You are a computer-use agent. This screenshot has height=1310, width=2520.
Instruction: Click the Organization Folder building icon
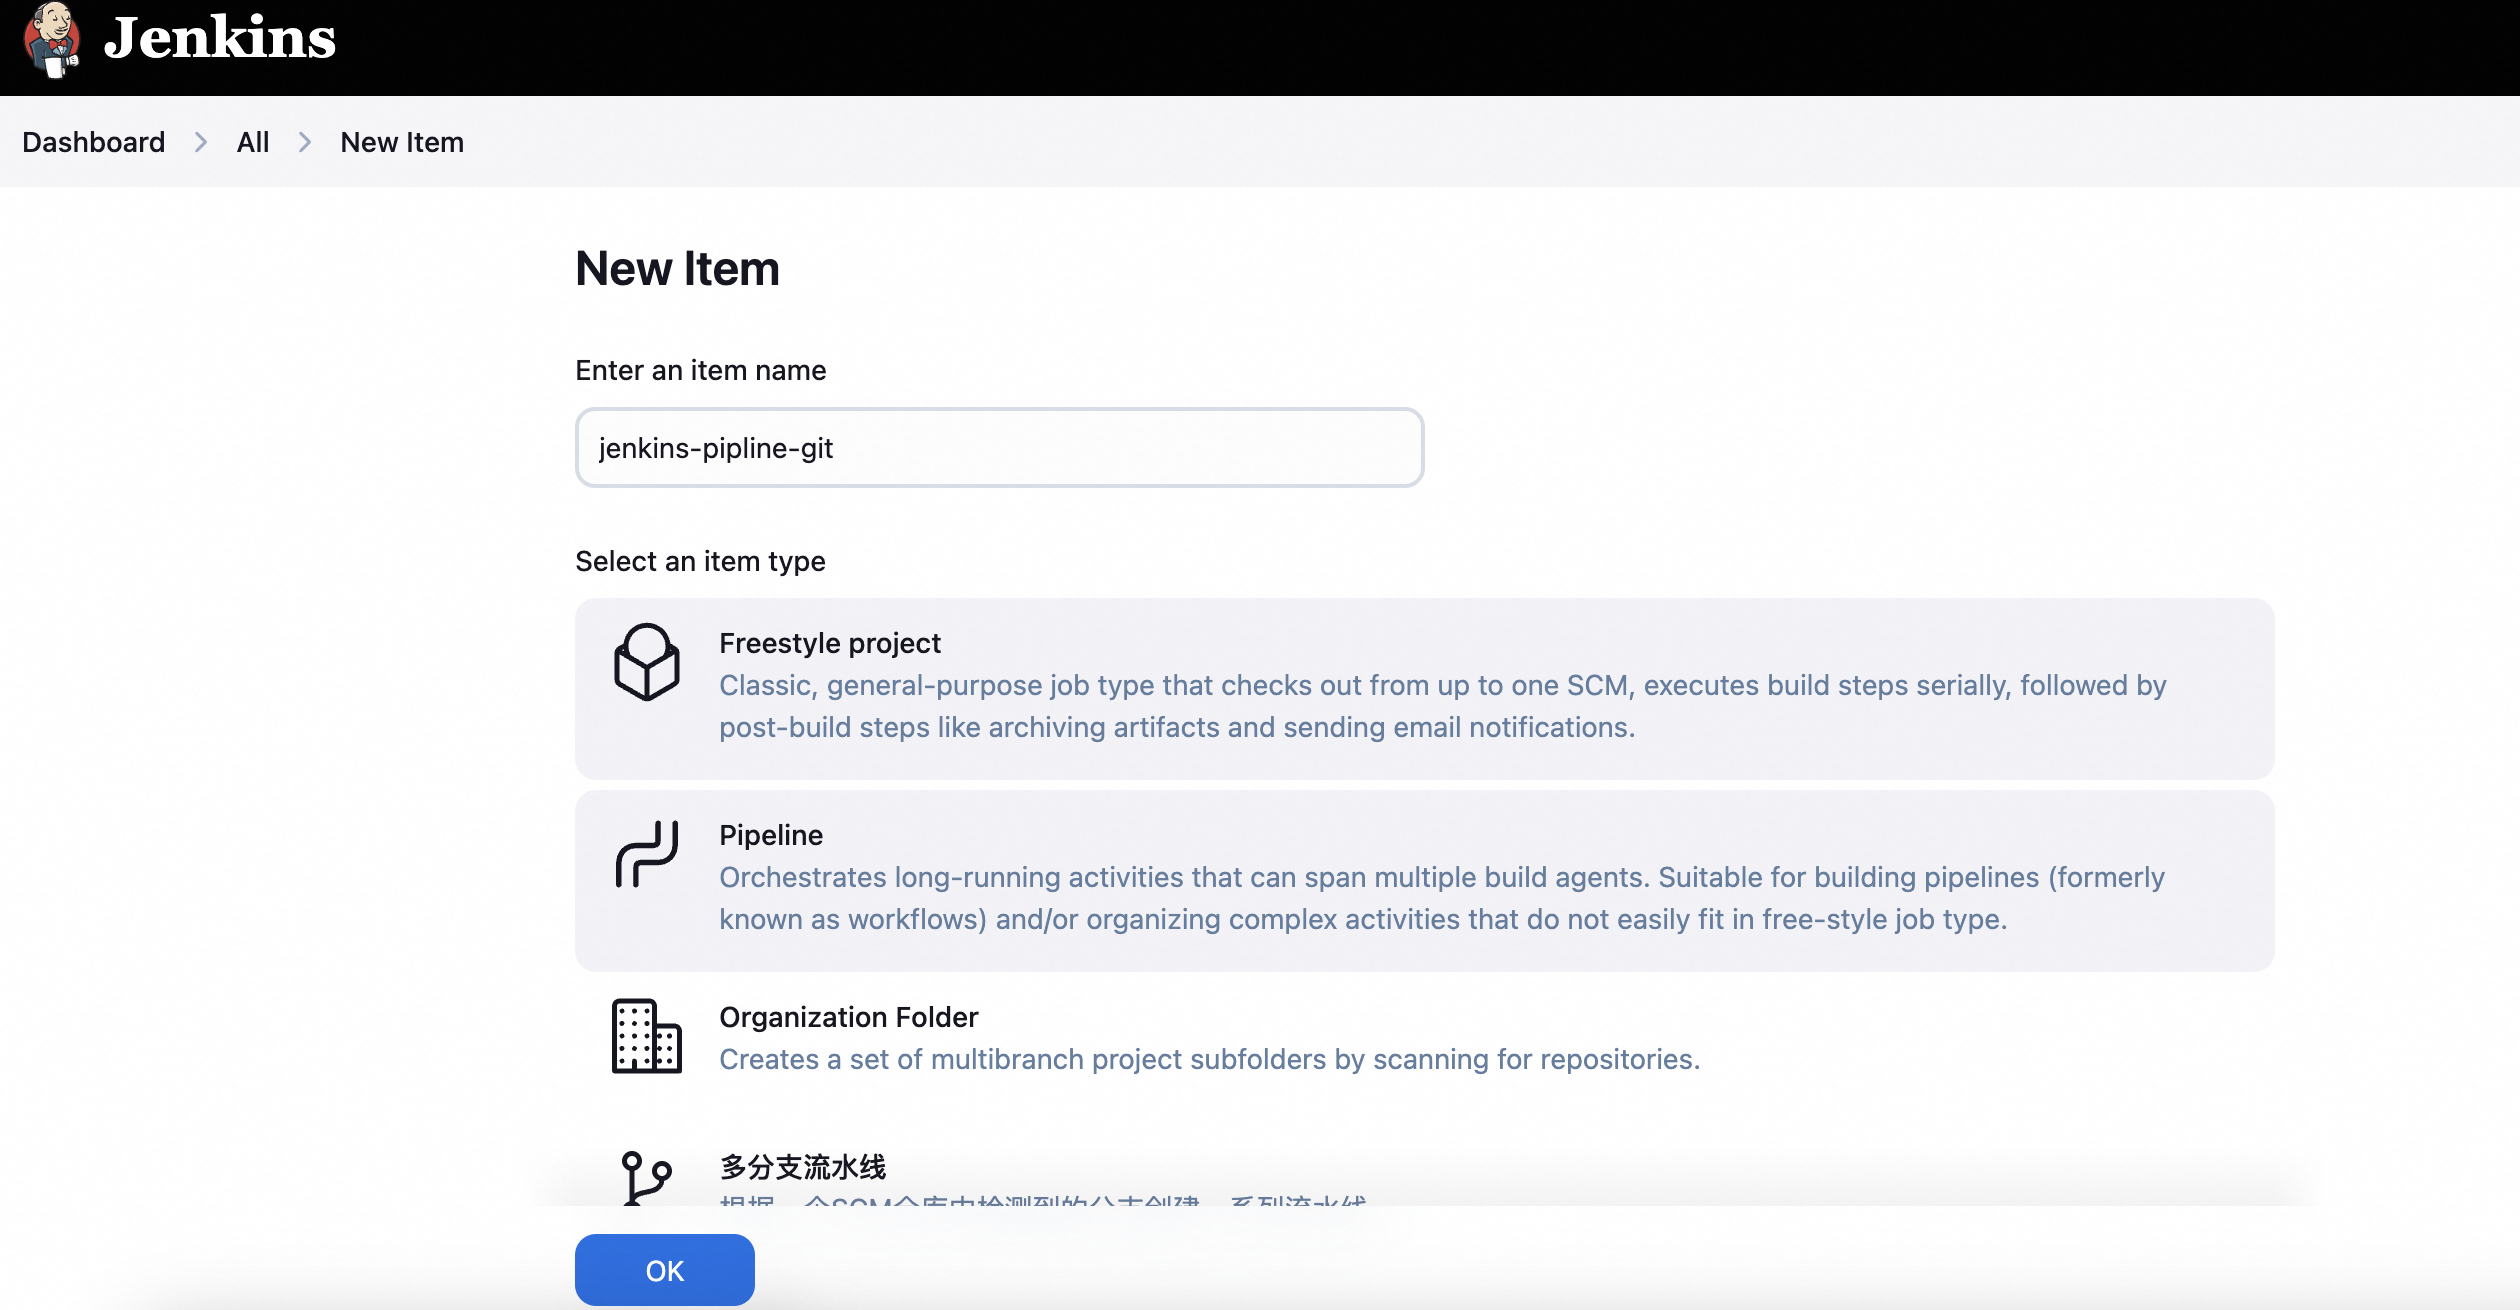[646, 1036]
